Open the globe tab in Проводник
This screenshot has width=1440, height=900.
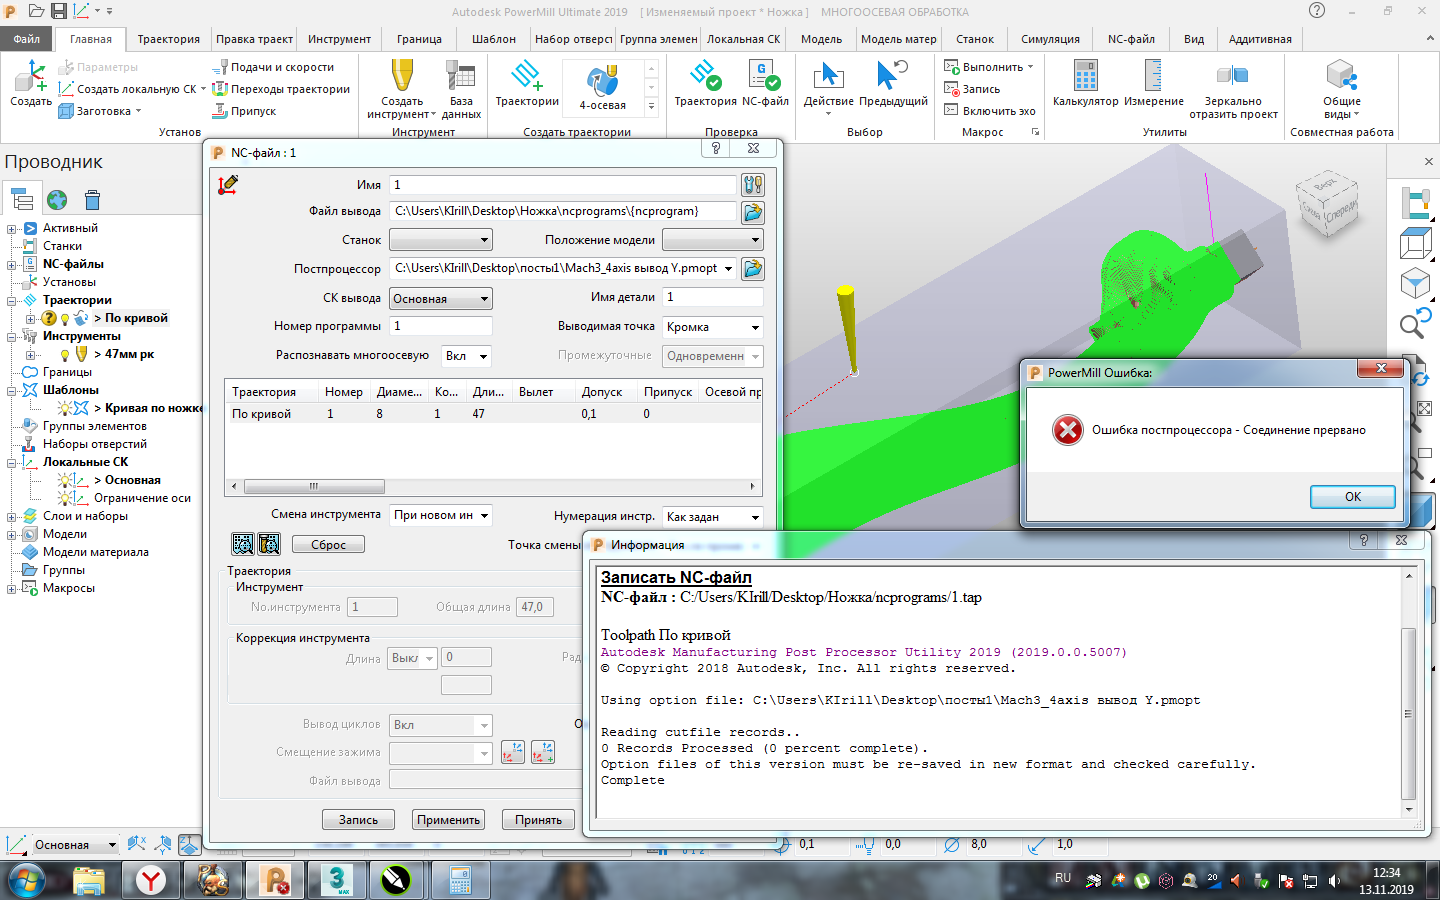point(57,200)
